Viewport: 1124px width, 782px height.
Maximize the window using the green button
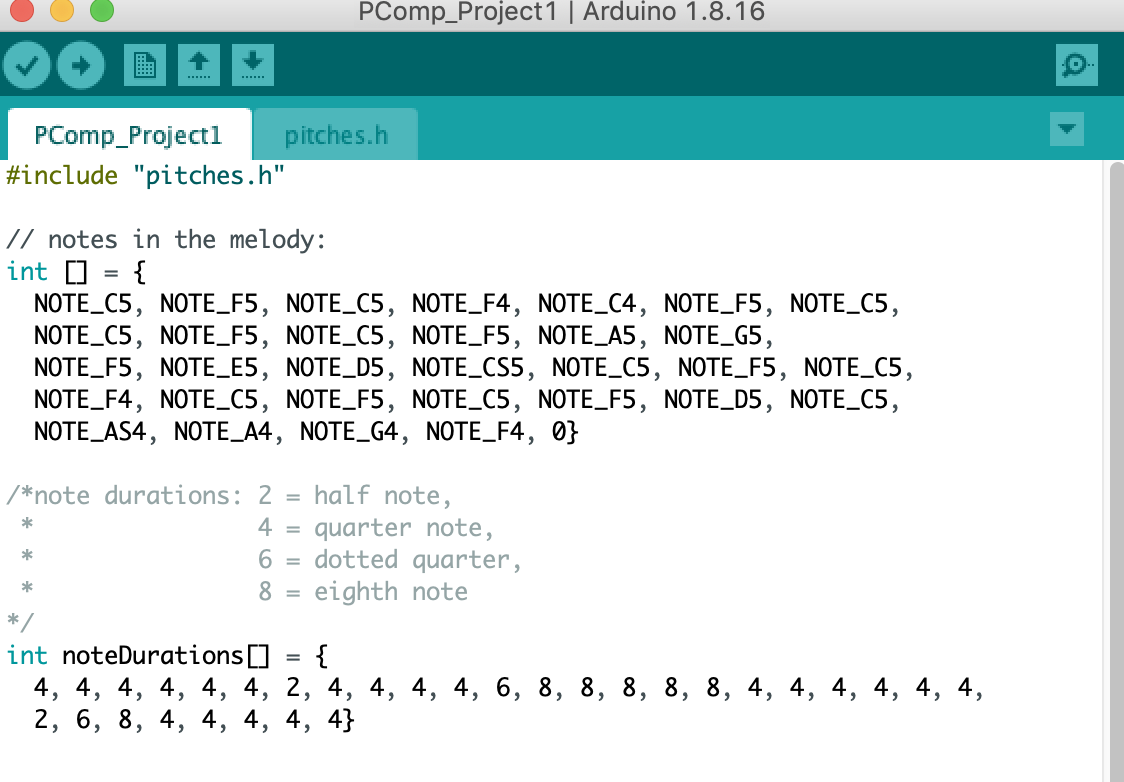102,12
